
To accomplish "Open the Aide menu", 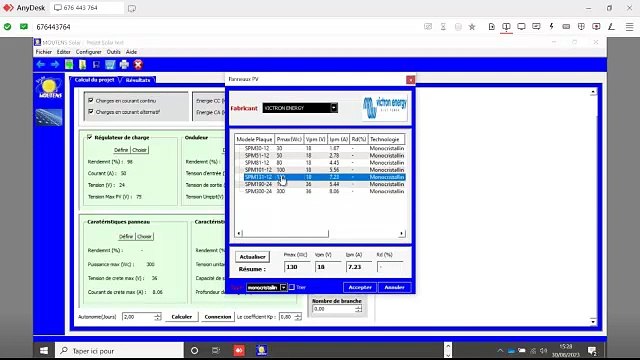I will [131, 52].
